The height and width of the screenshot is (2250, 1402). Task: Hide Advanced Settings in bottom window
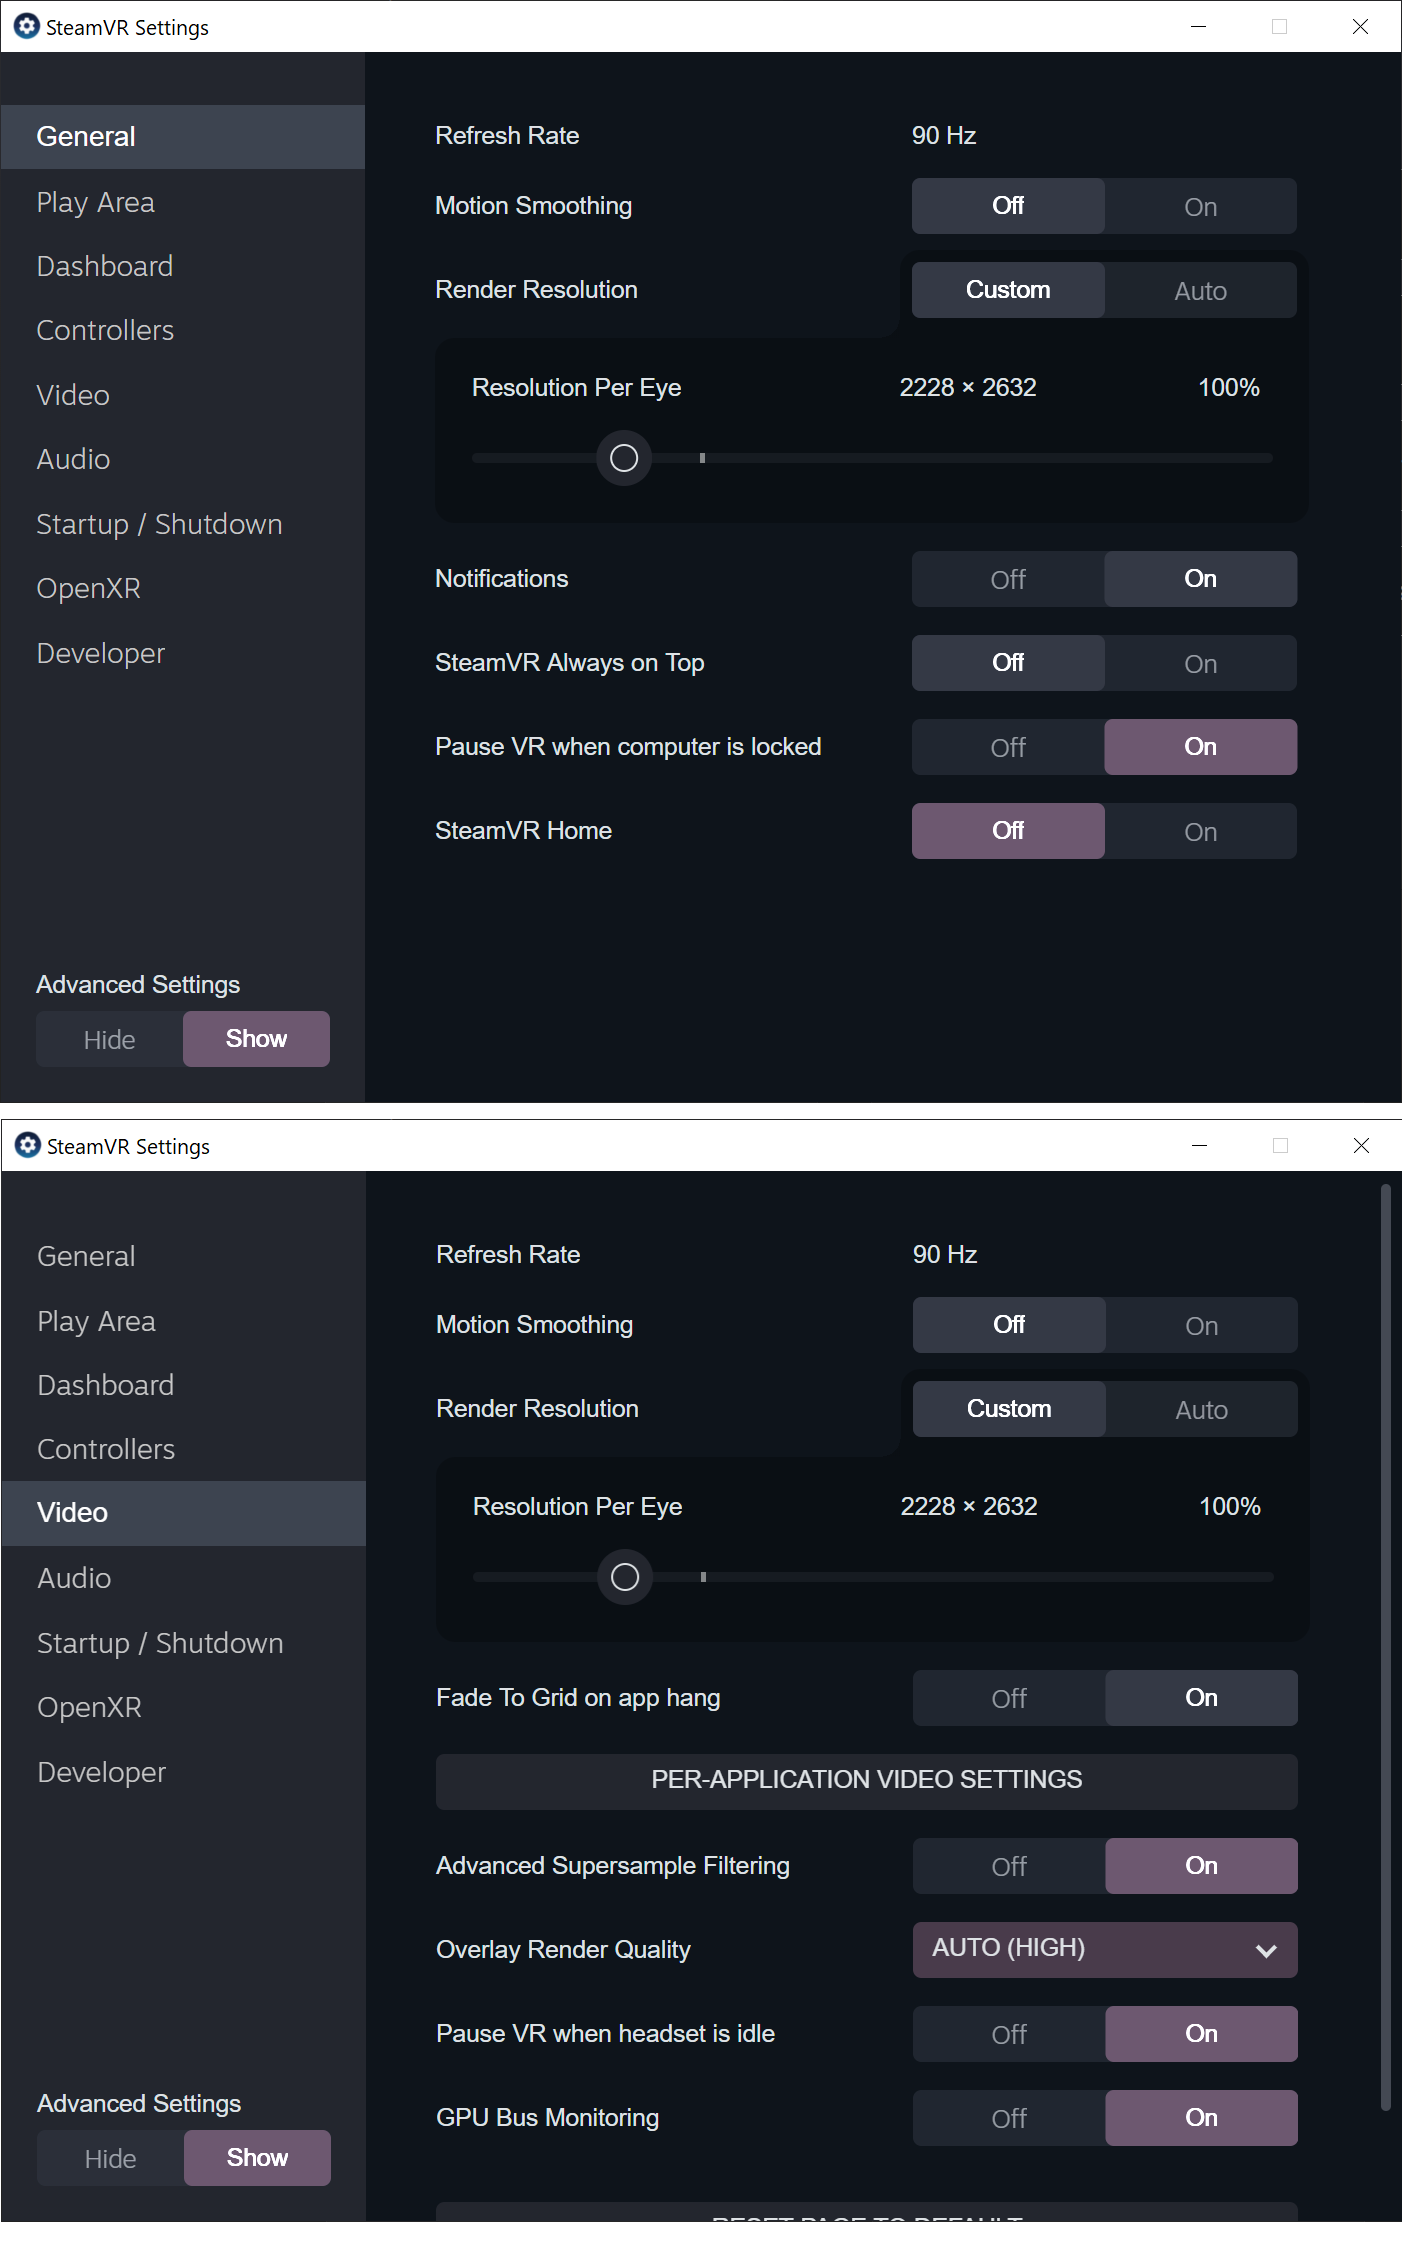[x=111, y=2158]
